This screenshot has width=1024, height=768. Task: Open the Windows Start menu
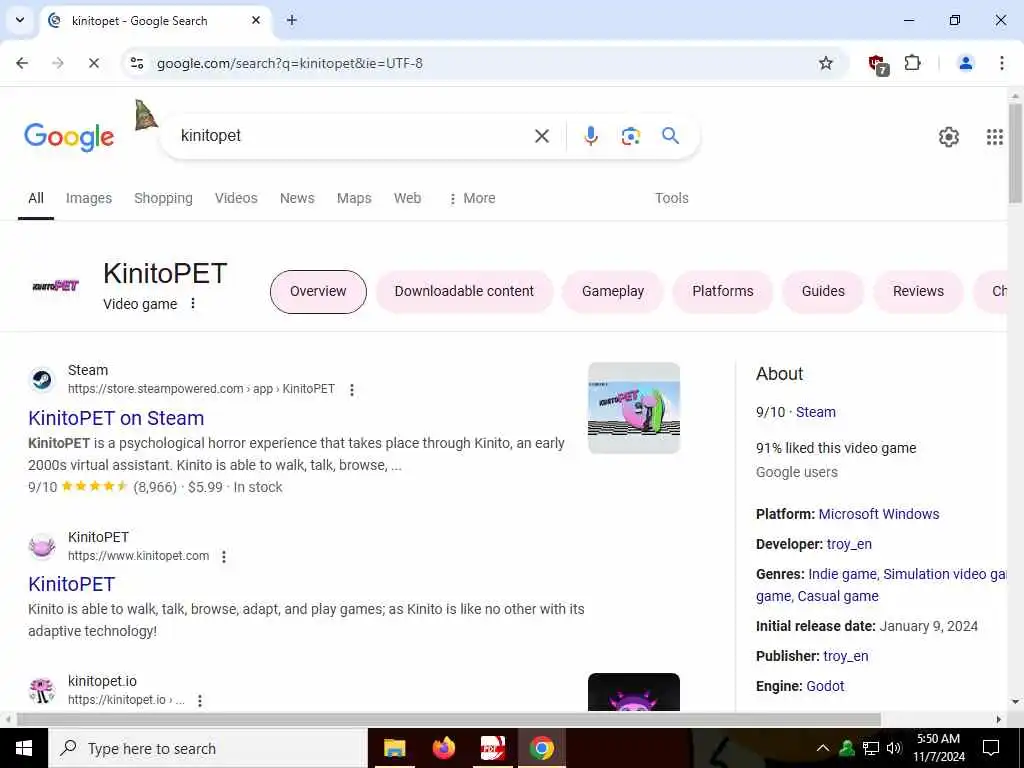pyautogui.click(x=24, y=748)
